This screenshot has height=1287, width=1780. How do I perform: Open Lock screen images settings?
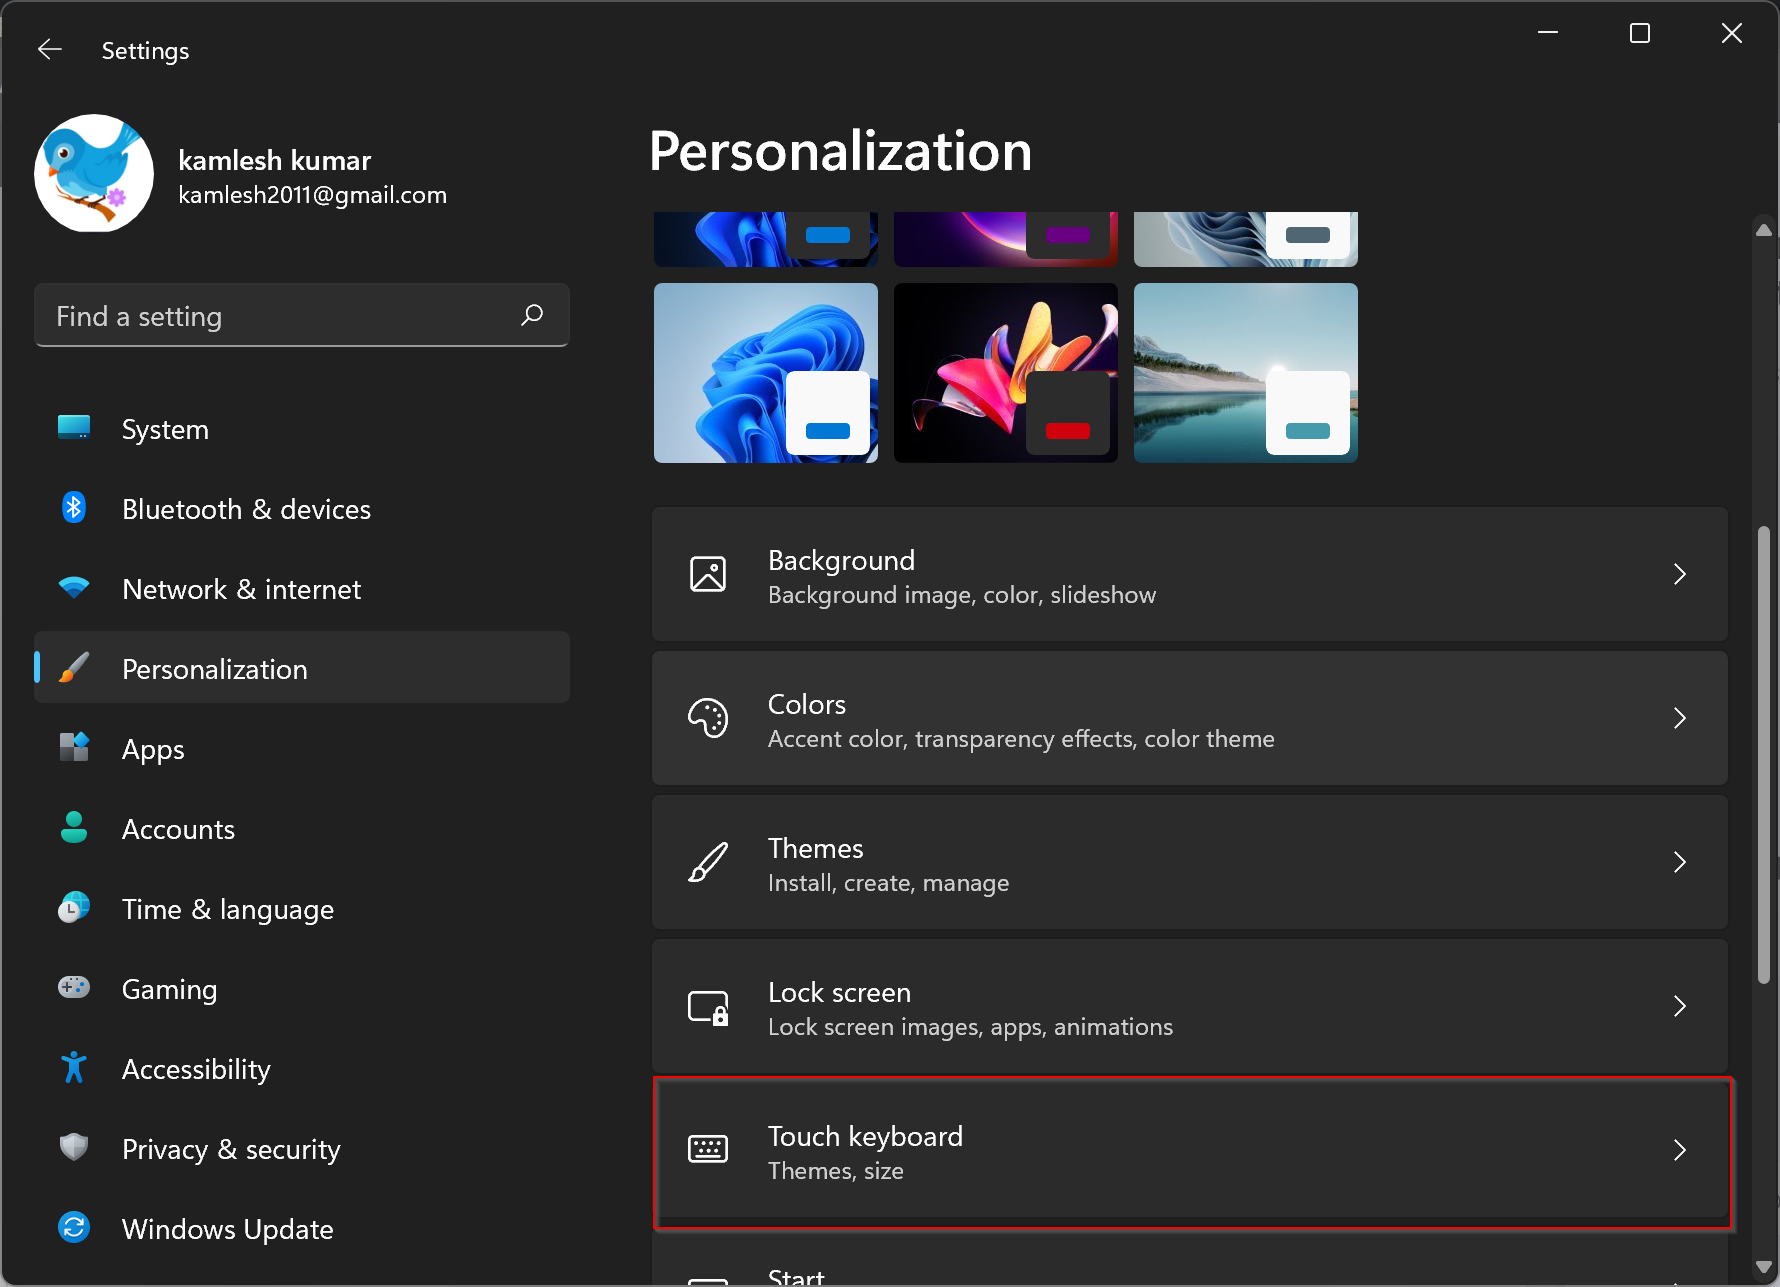1190,1006
